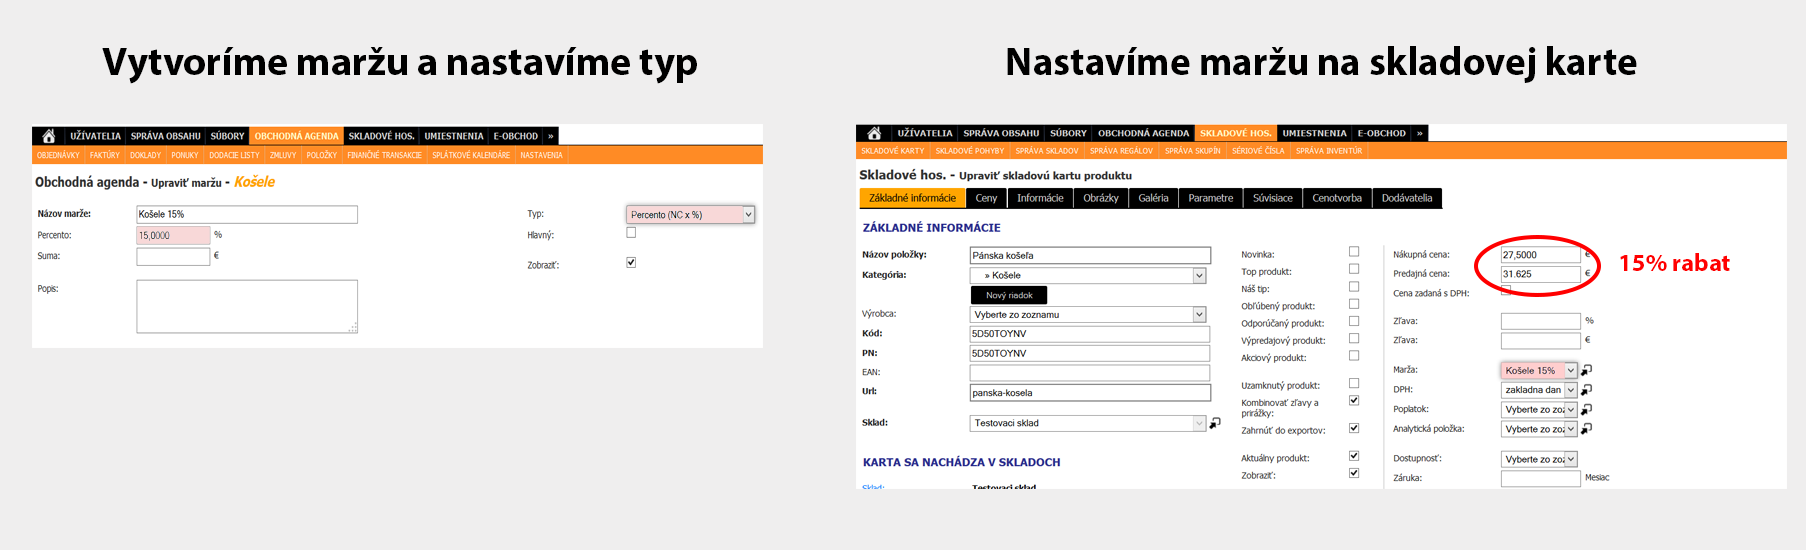Click home icon in right Skladové hos. panel
Image resolution: width=1806 pixels, height=550 pixels.
(x=874, y=133)
